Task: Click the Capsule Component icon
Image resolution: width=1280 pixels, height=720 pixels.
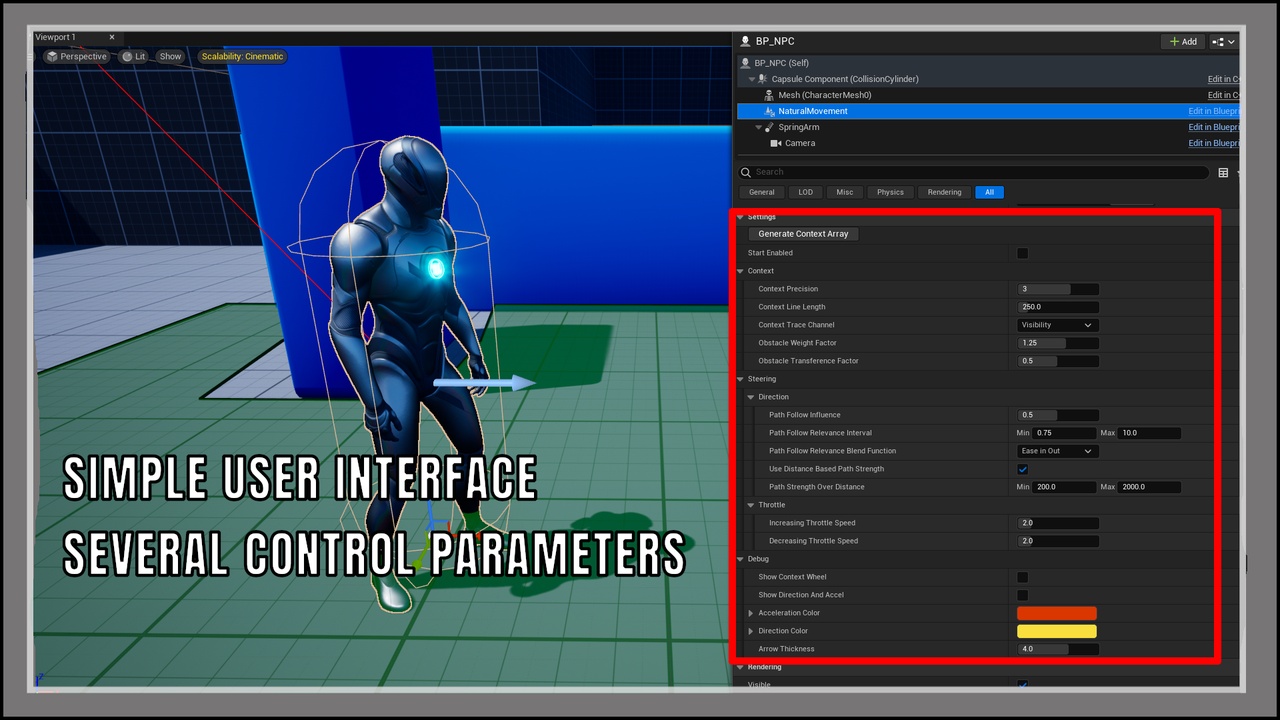Action: tap(763, 79)
